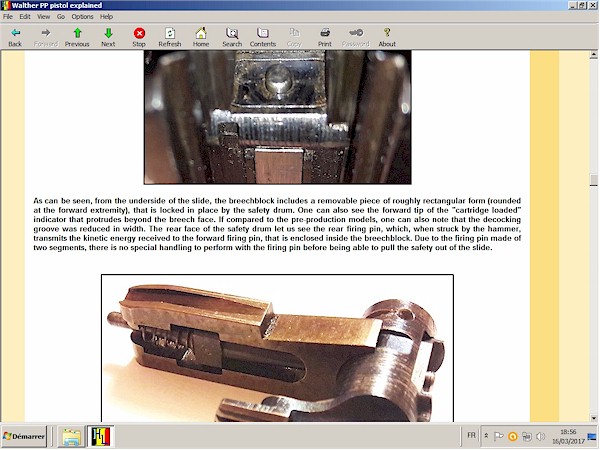Click the orange circular tray icon
600x450 pixels.
[513, 436]
